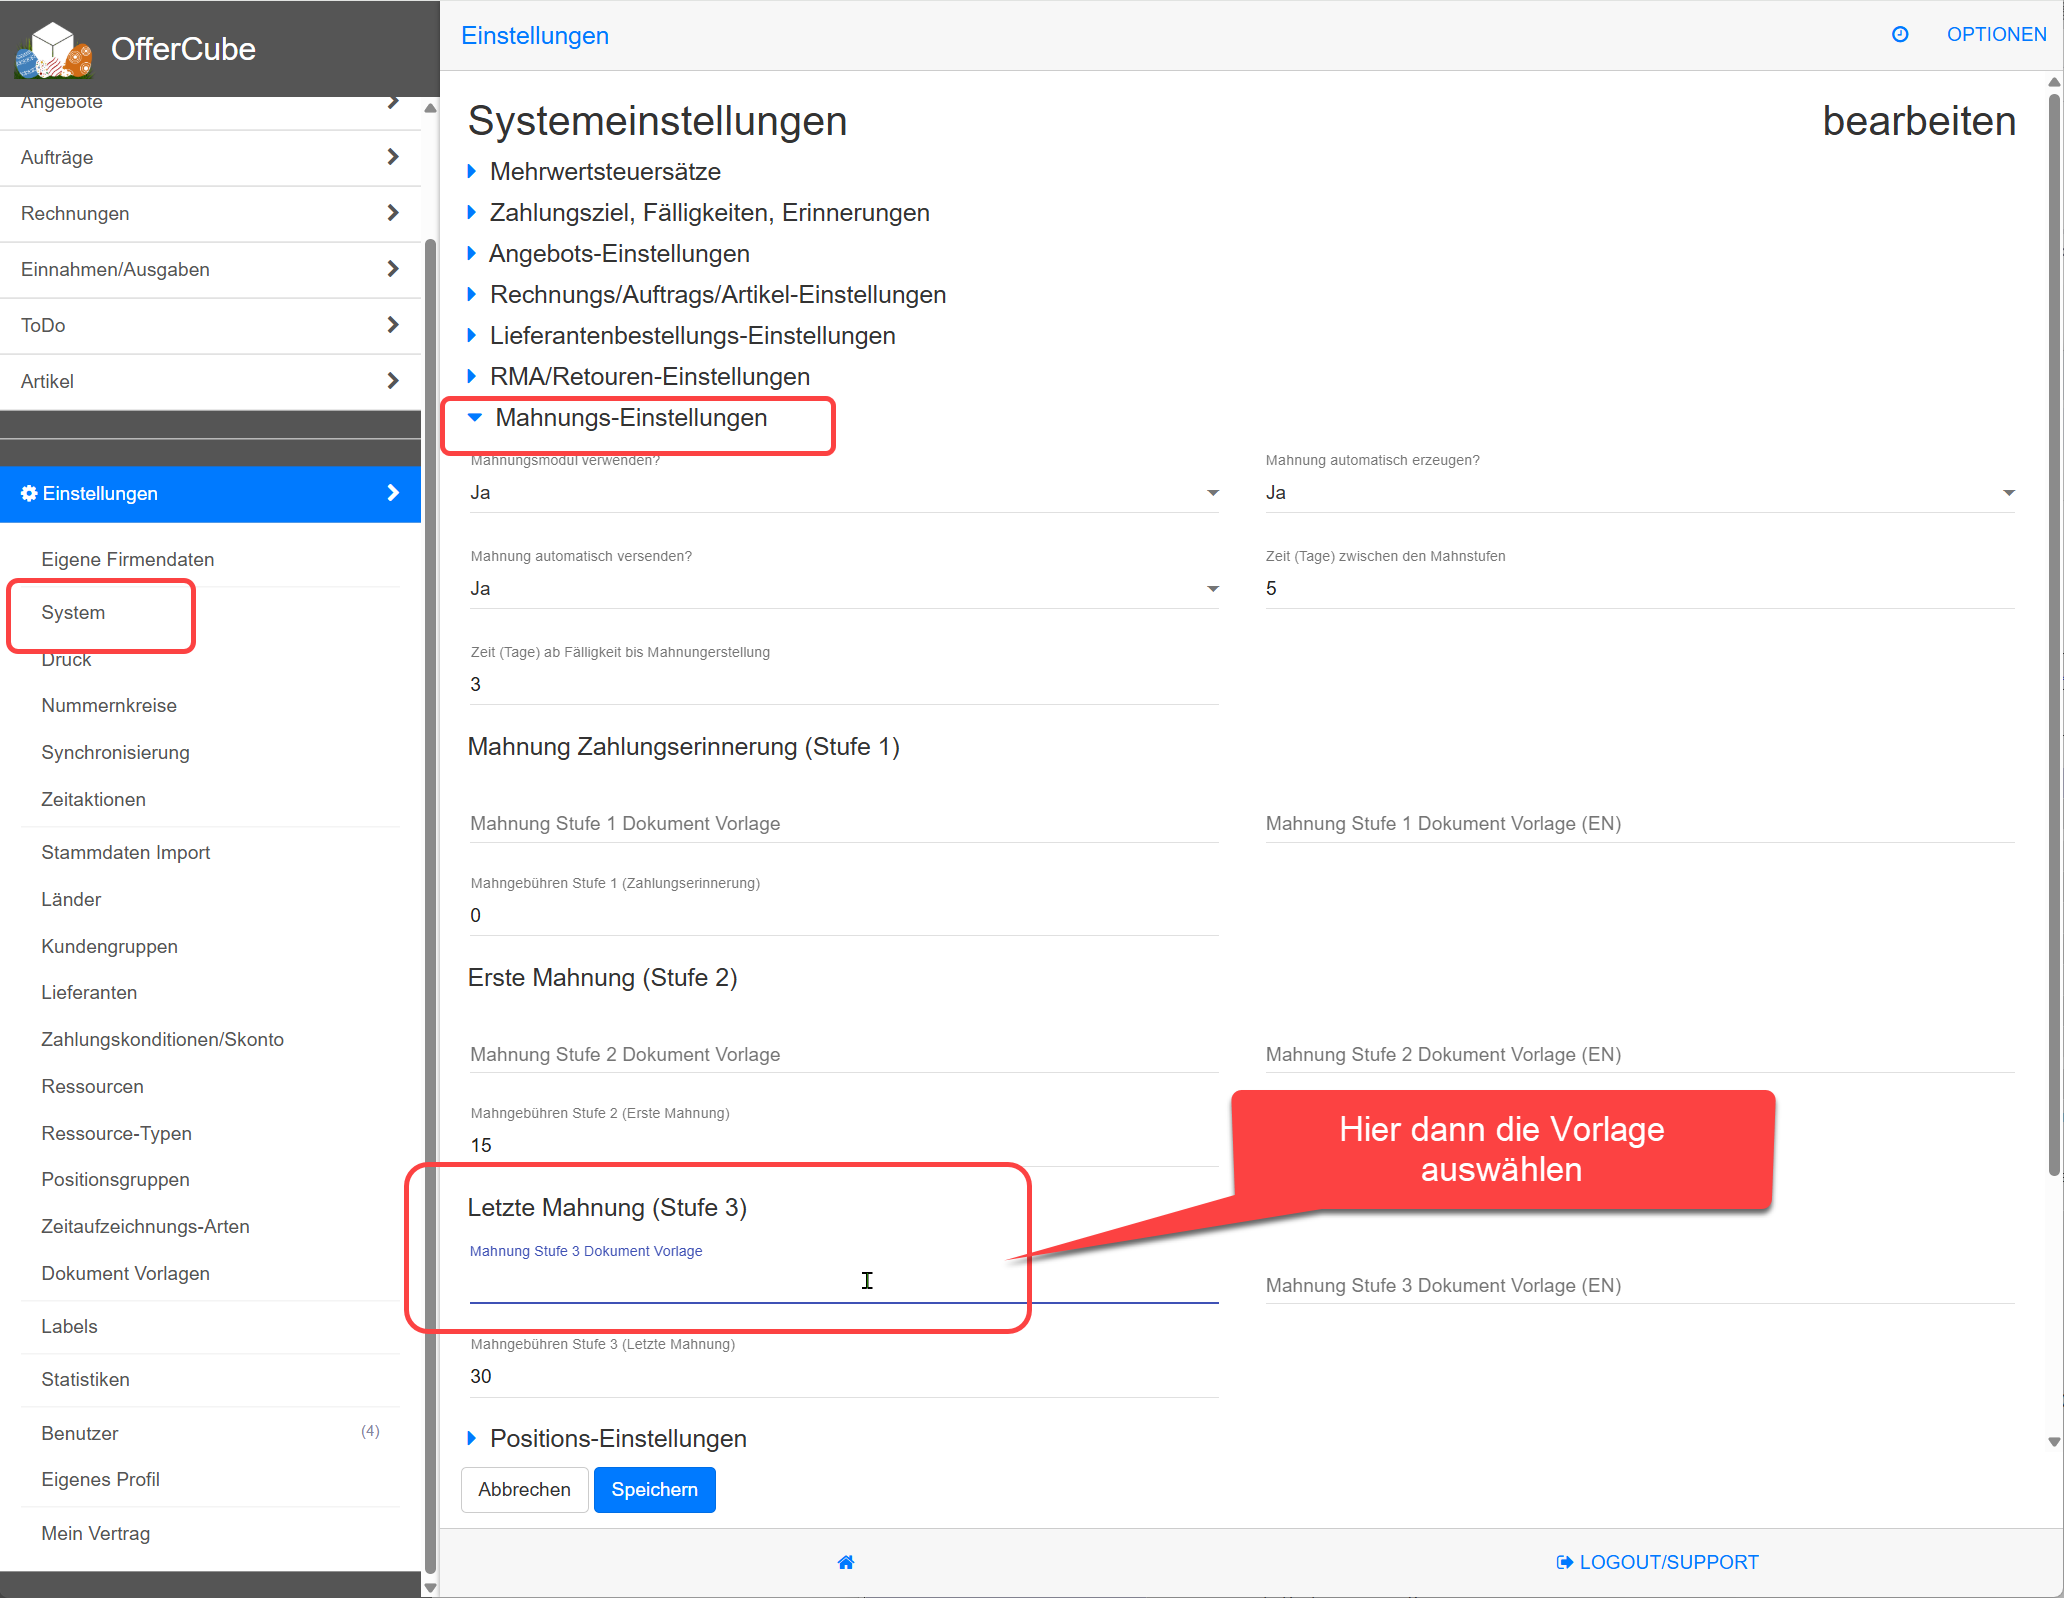This screenshot has width=2064, height=1598.
Task: Click Zeit ab Fälligkeit bis Mahnungerstellung field
Action: [844, 685]
